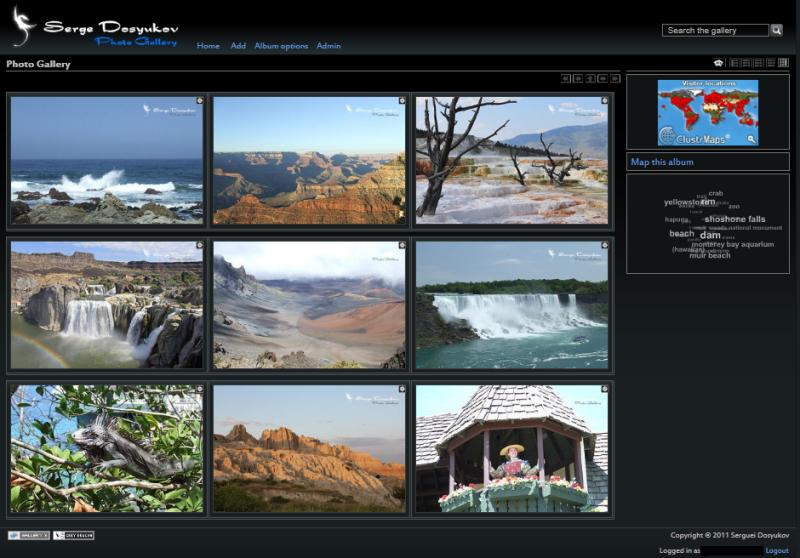Open the Admin menu
800x558 pixels.
(329, 46)
